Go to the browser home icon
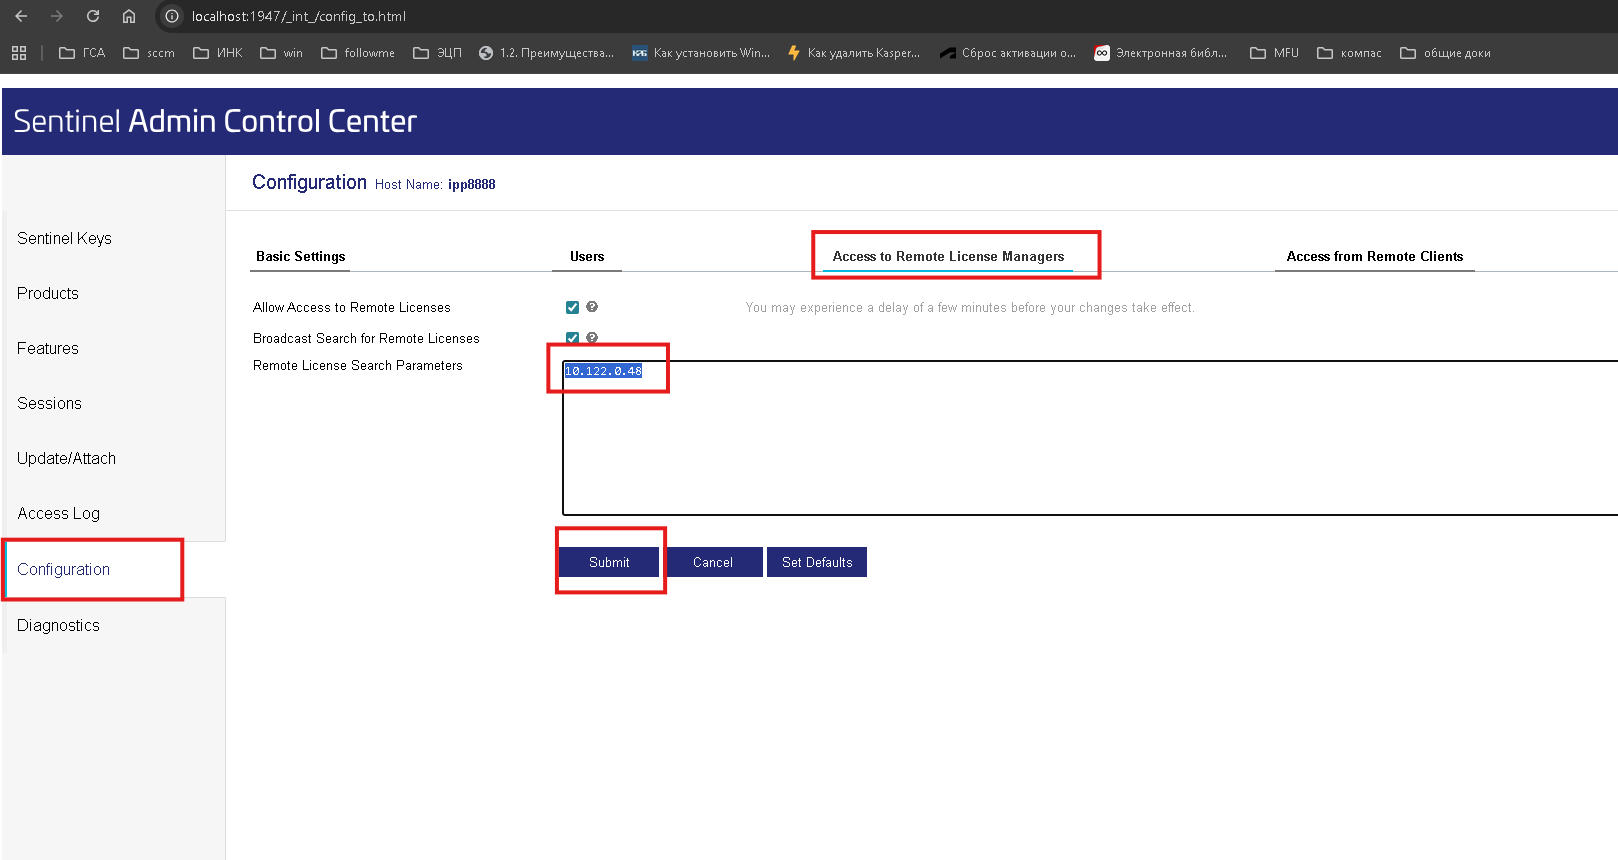The image size is (1618, 860). pos(129,16)
